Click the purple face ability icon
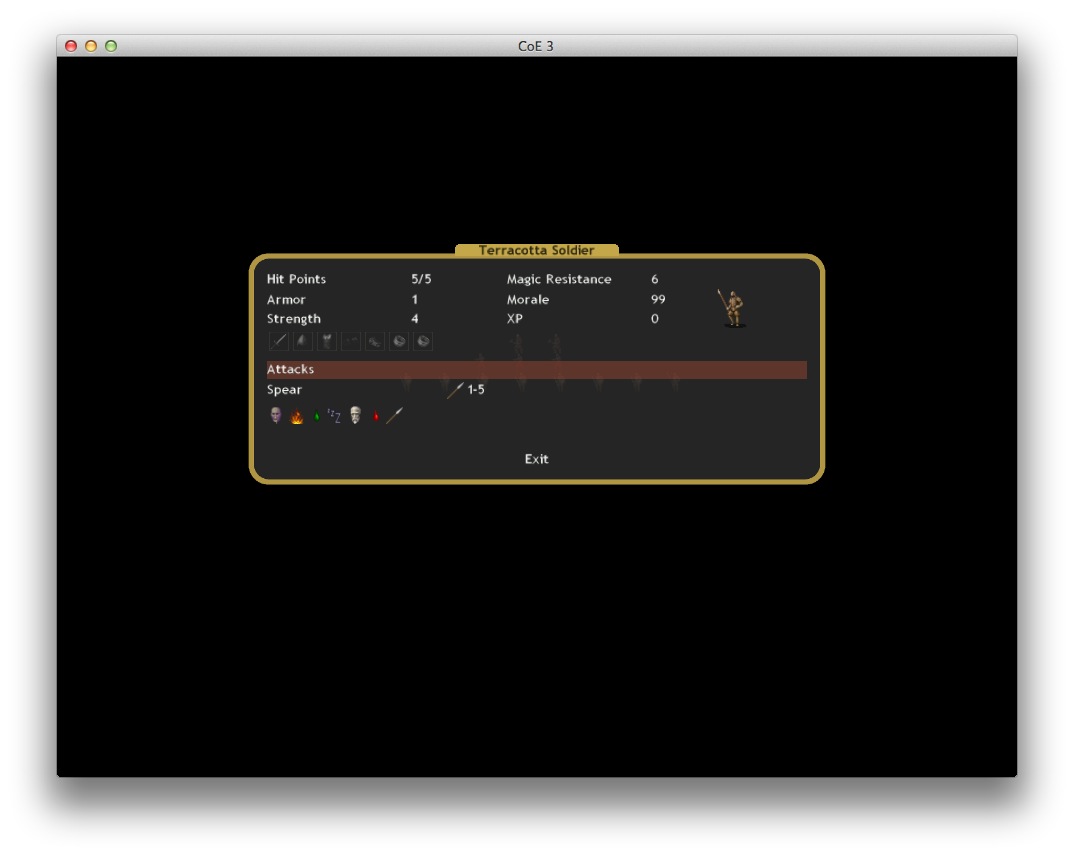Screen dimensions: 1074x856 (x=276, y=415)
